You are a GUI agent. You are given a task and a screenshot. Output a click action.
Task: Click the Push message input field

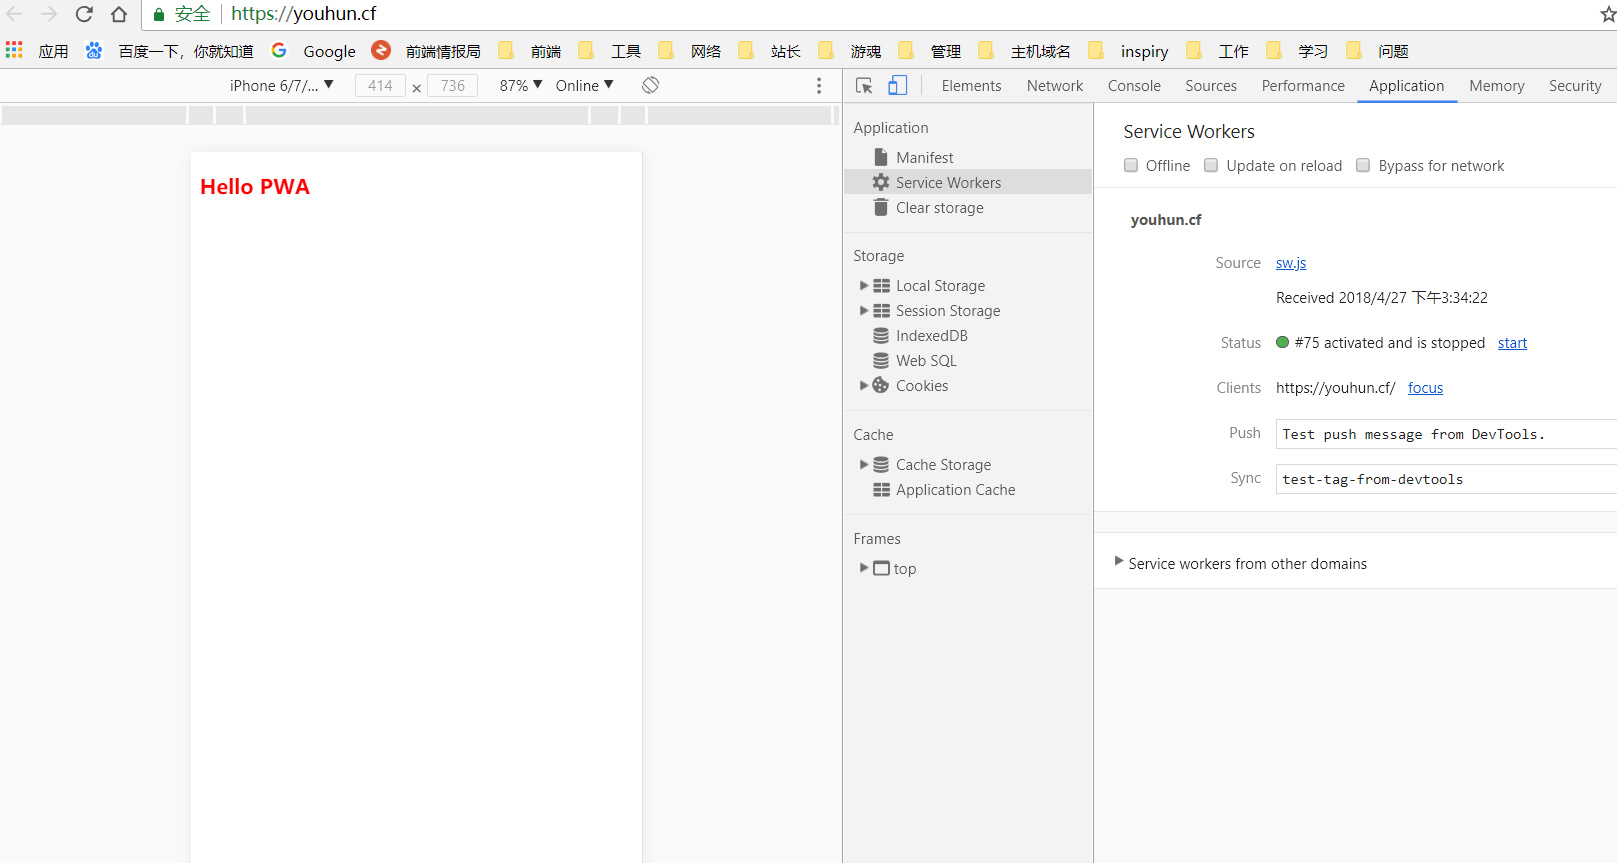click(1446, 434)
